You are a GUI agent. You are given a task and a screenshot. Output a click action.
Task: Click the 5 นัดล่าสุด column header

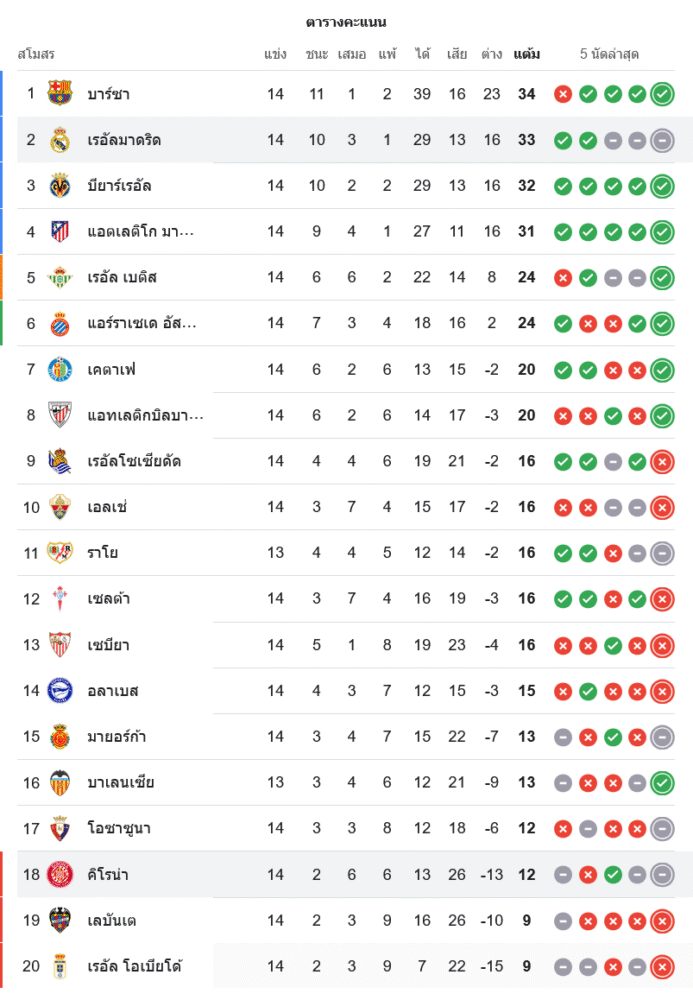609,54
